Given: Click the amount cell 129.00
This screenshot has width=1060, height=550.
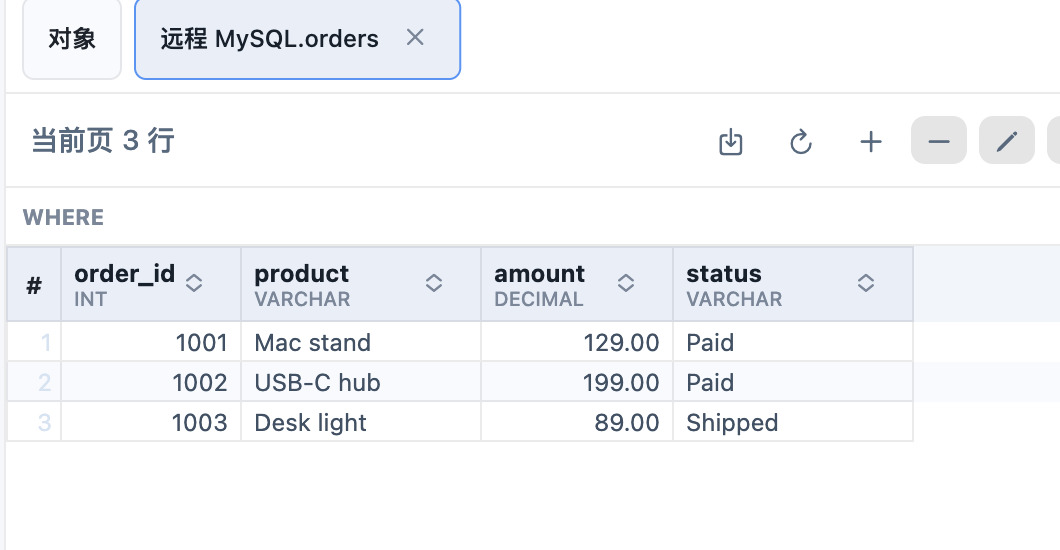Looking at the screenshot, I should click(577, 342).
